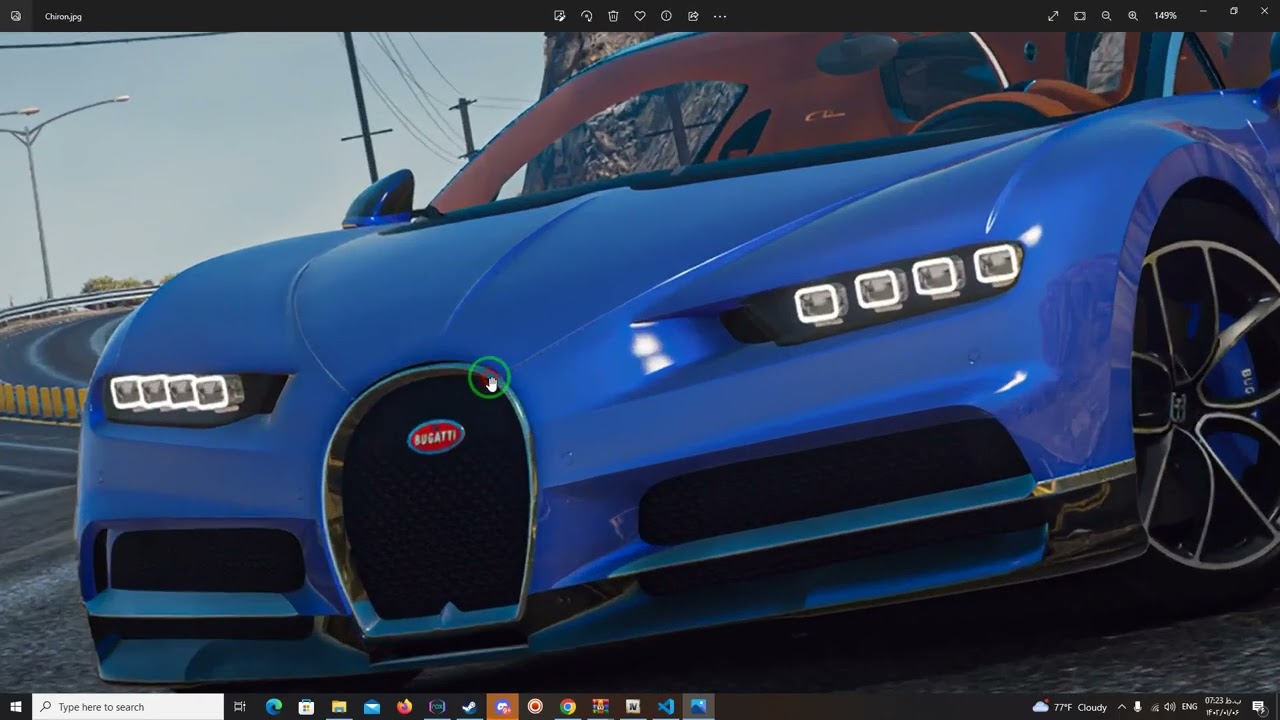
Task: Select the Photos app taskbar icon
Action: (x=698, y=707)
